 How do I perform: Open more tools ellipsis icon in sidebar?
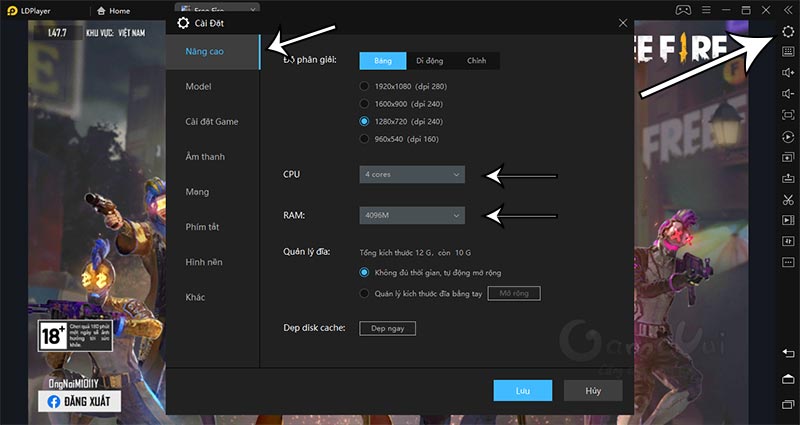click(x=788, y=262)
